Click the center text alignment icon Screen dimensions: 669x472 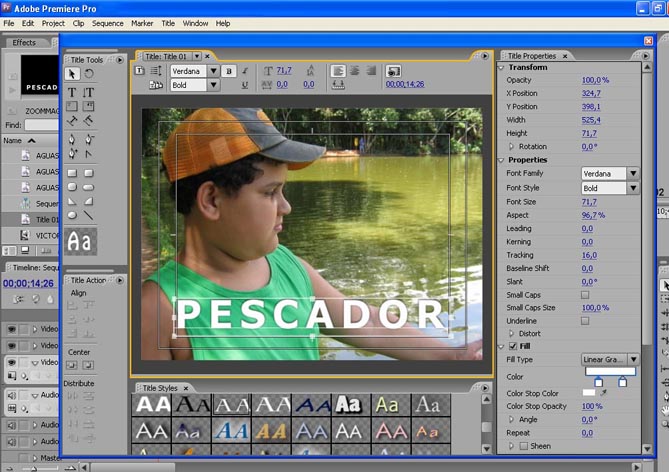tap(355, 71)
